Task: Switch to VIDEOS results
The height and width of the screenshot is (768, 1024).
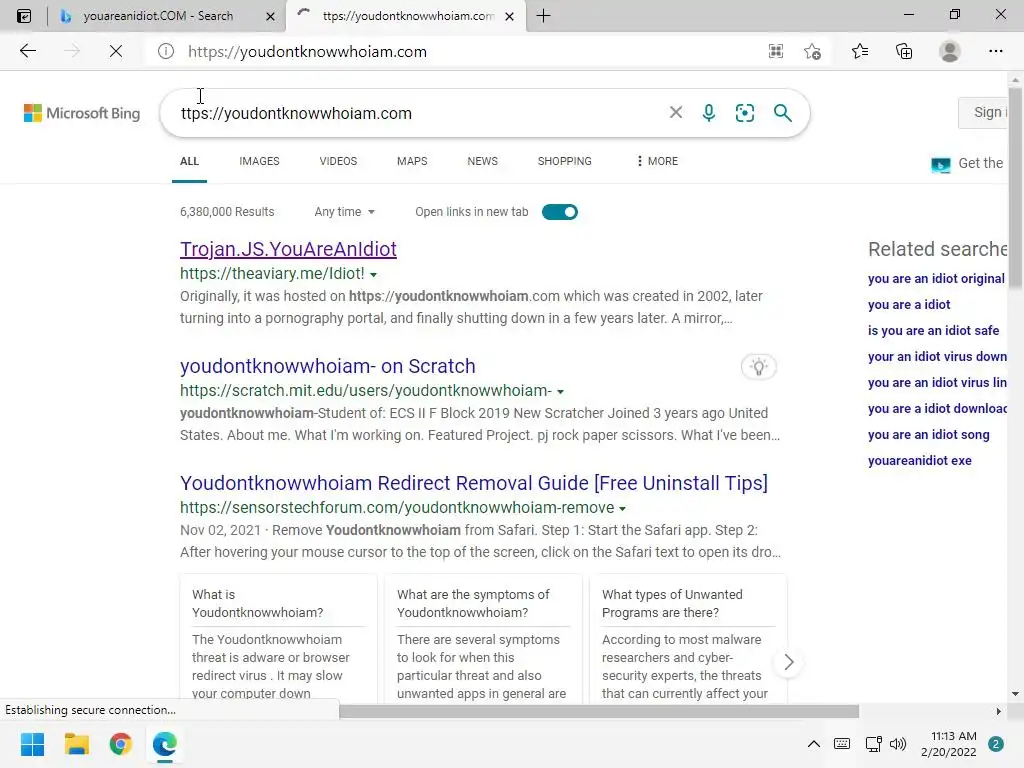Action: click(338, 161)
